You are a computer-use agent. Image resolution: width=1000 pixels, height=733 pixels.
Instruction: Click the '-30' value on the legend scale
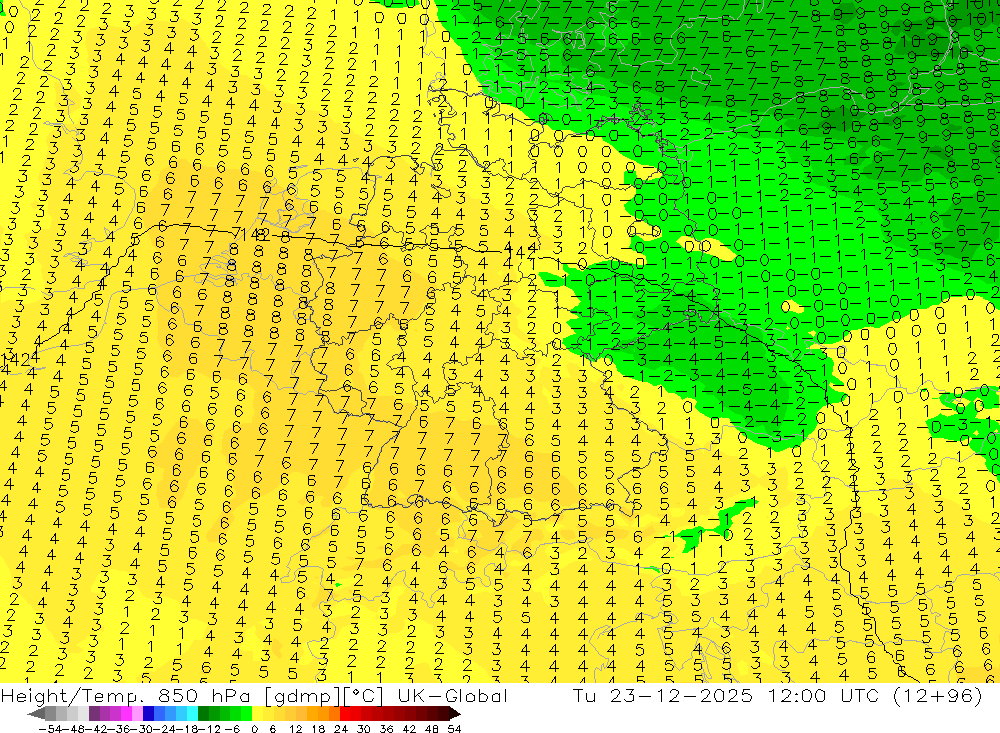[x=142, y=729]
